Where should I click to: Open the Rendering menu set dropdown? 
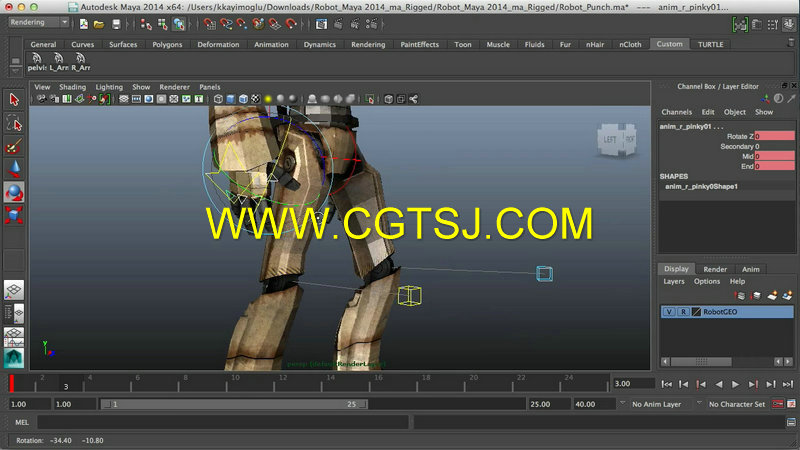pyautogui.click(x=39, y=22)
